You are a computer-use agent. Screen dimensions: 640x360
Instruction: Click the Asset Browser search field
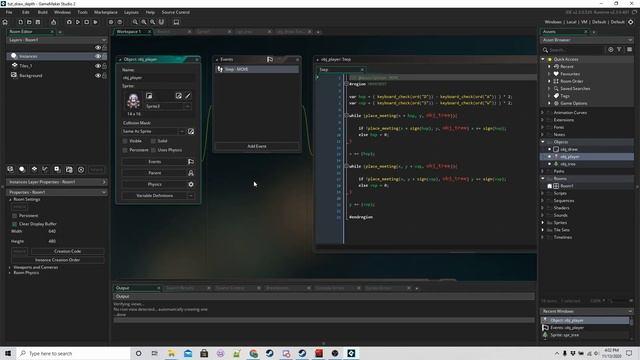coord(576,50)
